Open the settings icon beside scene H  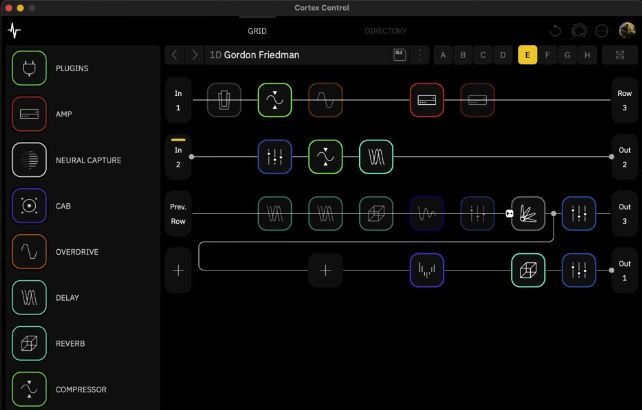click(620, 55)
